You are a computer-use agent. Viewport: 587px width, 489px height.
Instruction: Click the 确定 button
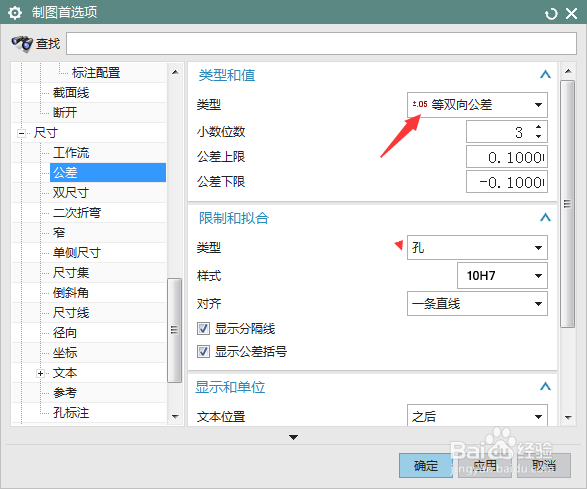click(x=426, y=465)
